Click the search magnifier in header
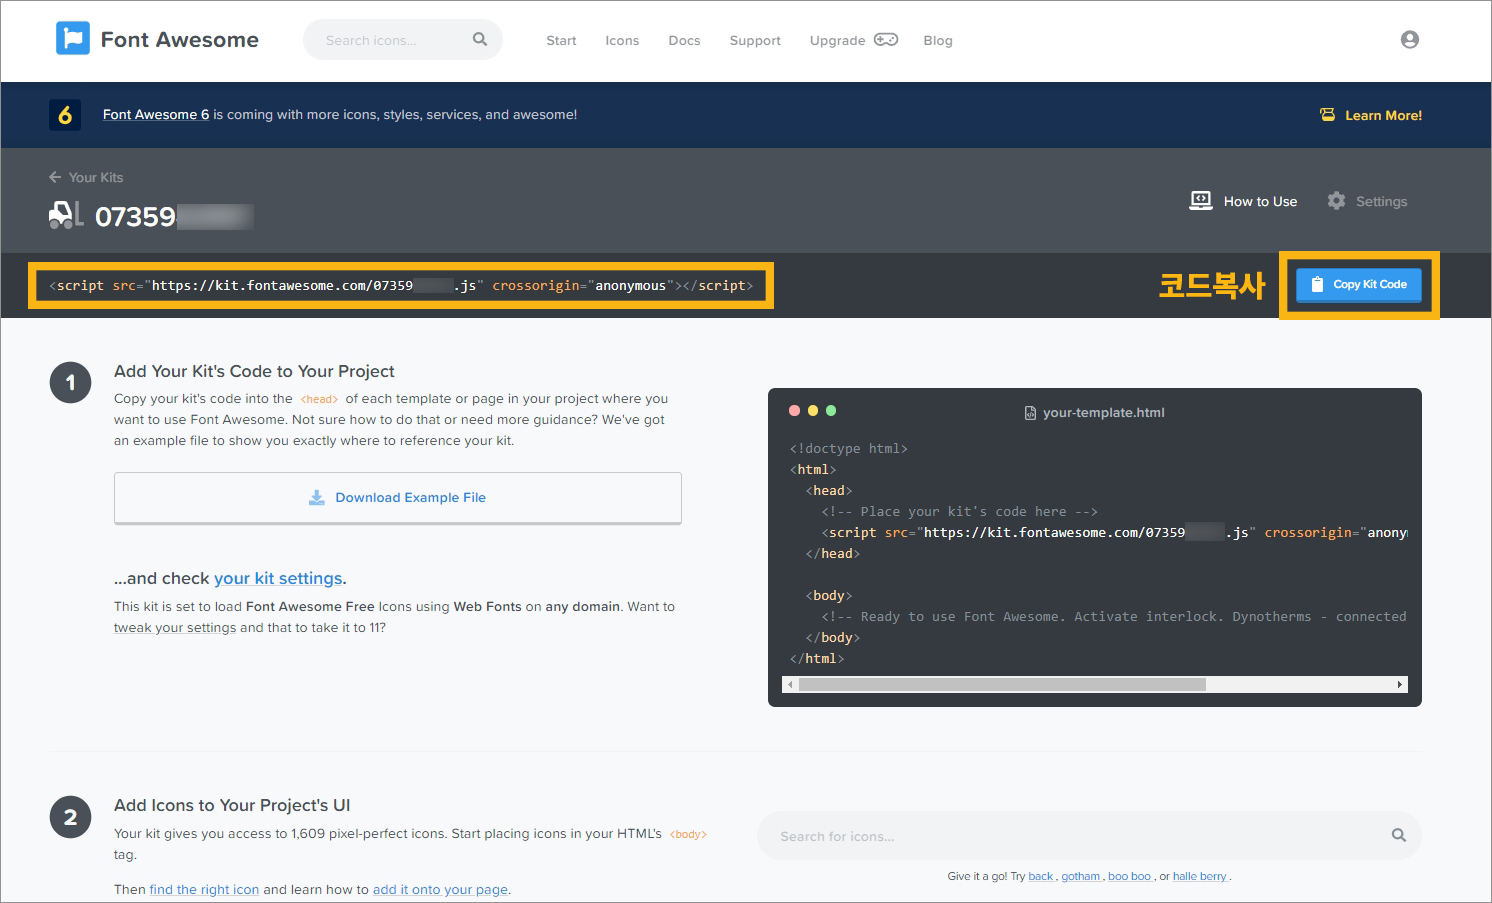The image size is (1492, 903). (480, 39)
